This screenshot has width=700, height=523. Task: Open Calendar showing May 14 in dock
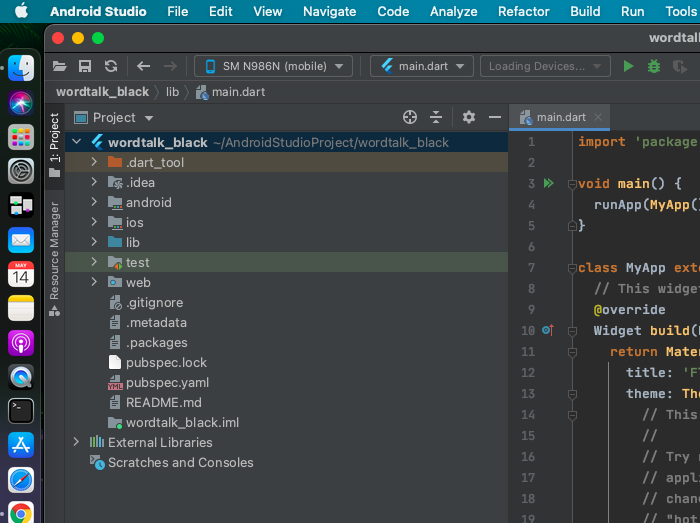21,274
